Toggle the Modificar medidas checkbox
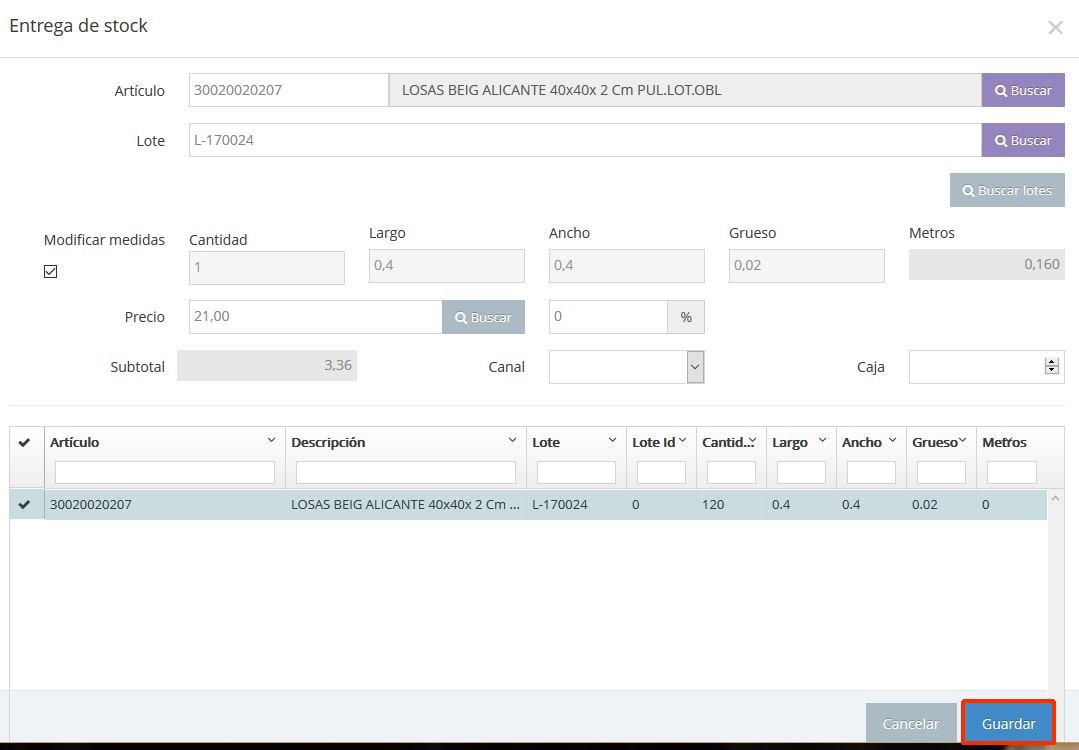The height and width of the screenshot is (750, 1079). click(50, 271)
